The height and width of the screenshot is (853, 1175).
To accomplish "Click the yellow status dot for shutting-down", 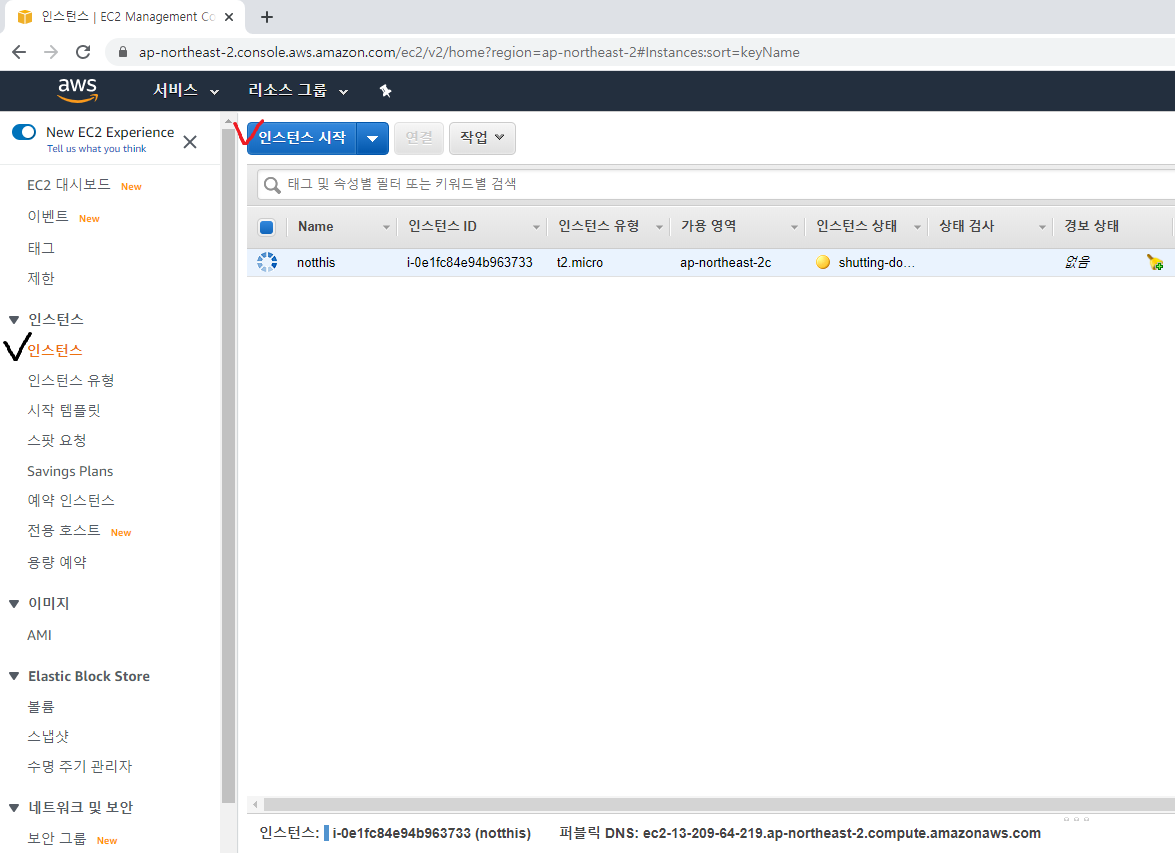I will pyautogui.click(x=823, y=262).
